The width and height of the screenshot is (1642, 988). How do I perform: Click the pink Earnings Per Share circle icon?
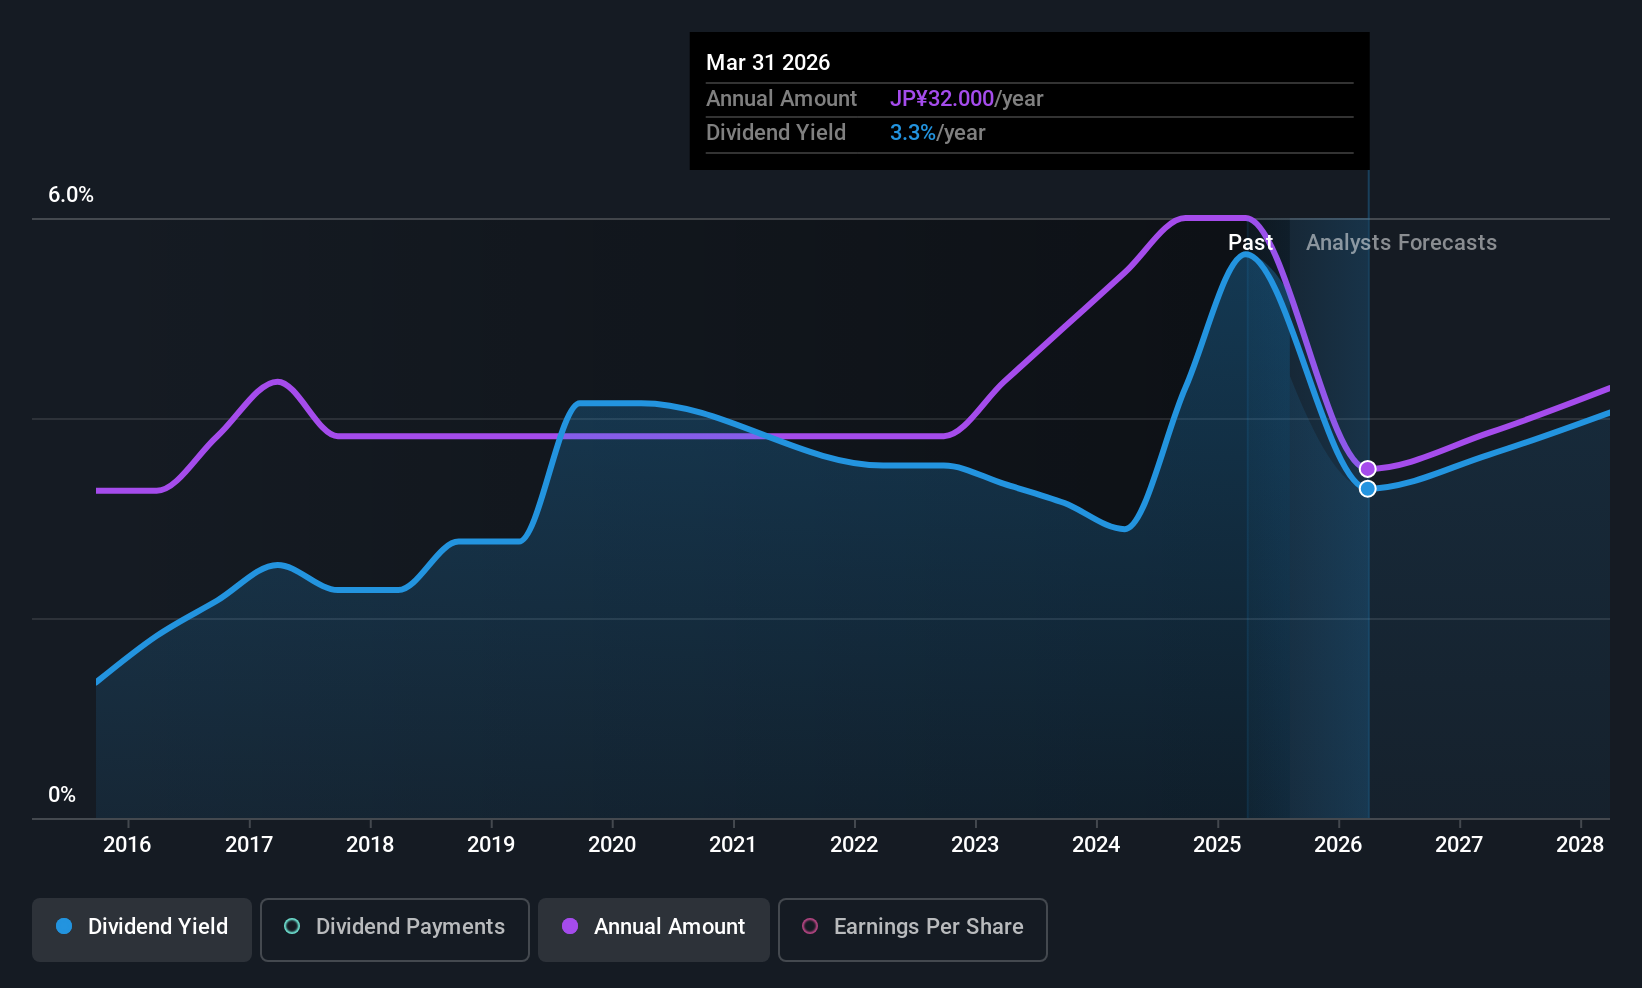810,926
